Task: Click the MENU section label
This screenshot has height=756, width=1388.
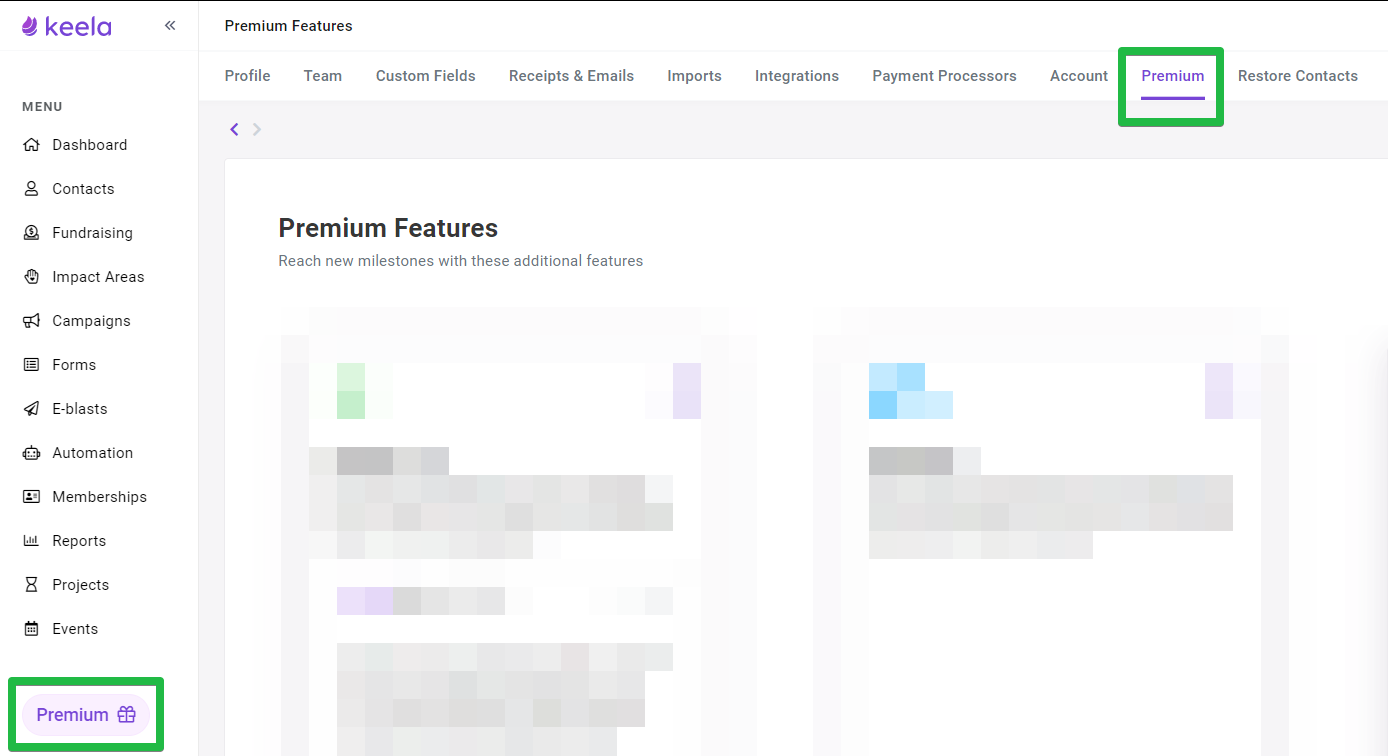Action: (42, 107)
